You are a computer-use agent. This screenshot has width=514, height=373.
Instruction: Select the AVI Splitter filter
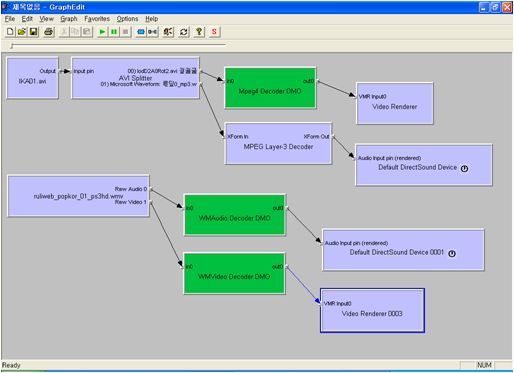coord(135,78)
